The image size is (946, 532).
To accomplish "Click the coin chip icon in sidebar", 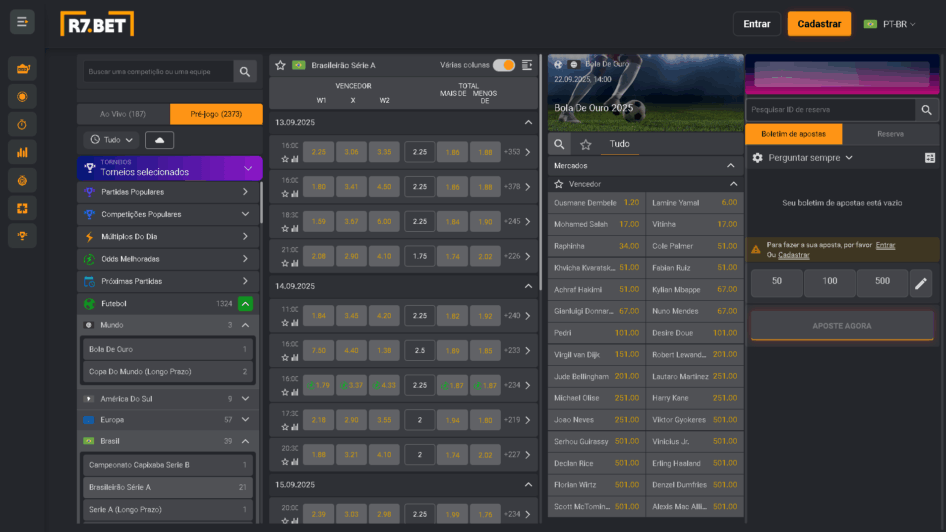I will coord(22,180).
